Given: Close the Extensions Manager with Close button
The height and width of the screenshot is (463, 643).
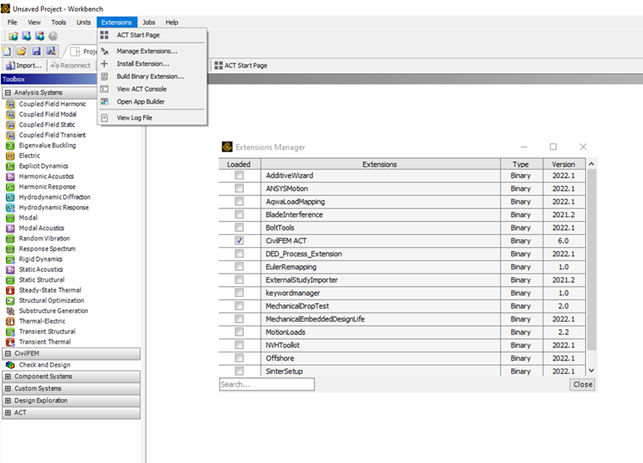Looking at the screenshot, I should point(582,384).
